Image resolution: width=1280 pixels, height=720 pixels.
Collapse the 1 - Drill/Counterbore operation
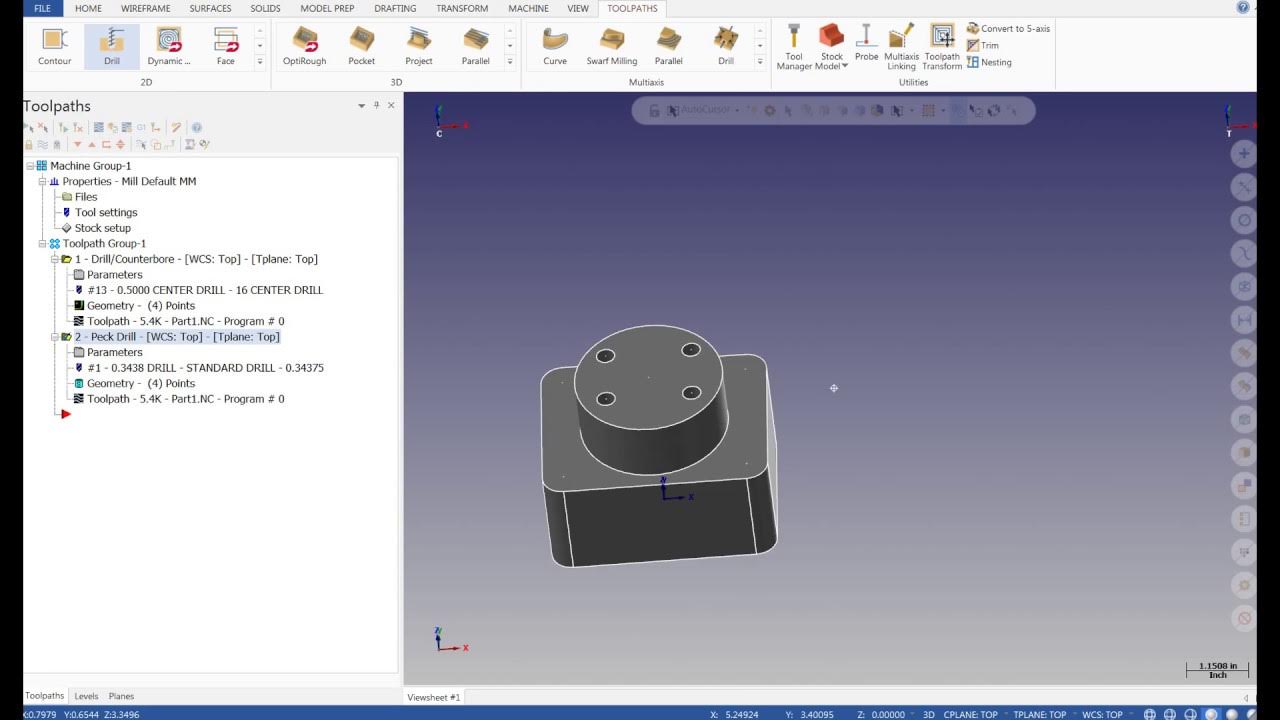54,259
